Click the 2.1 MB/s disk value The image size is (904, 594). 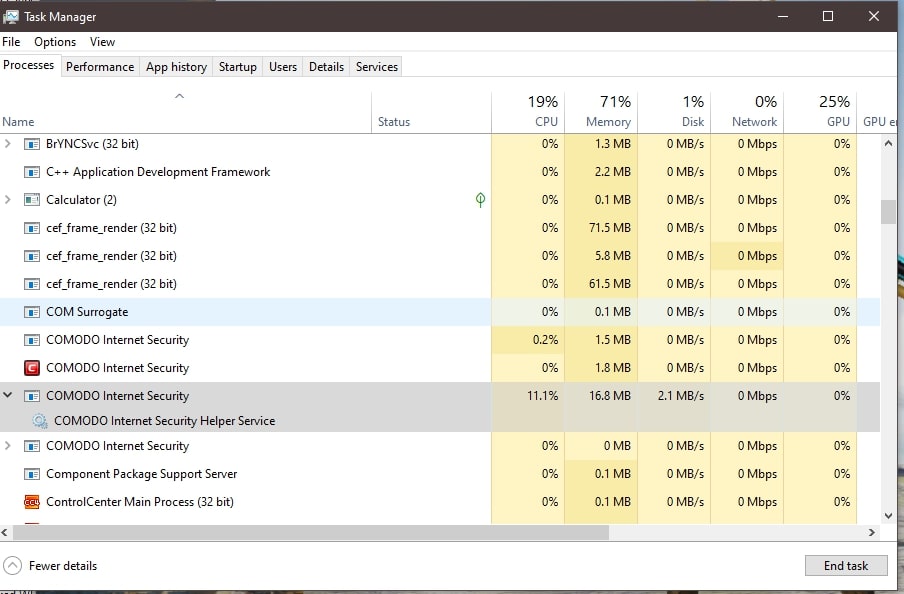681,396
